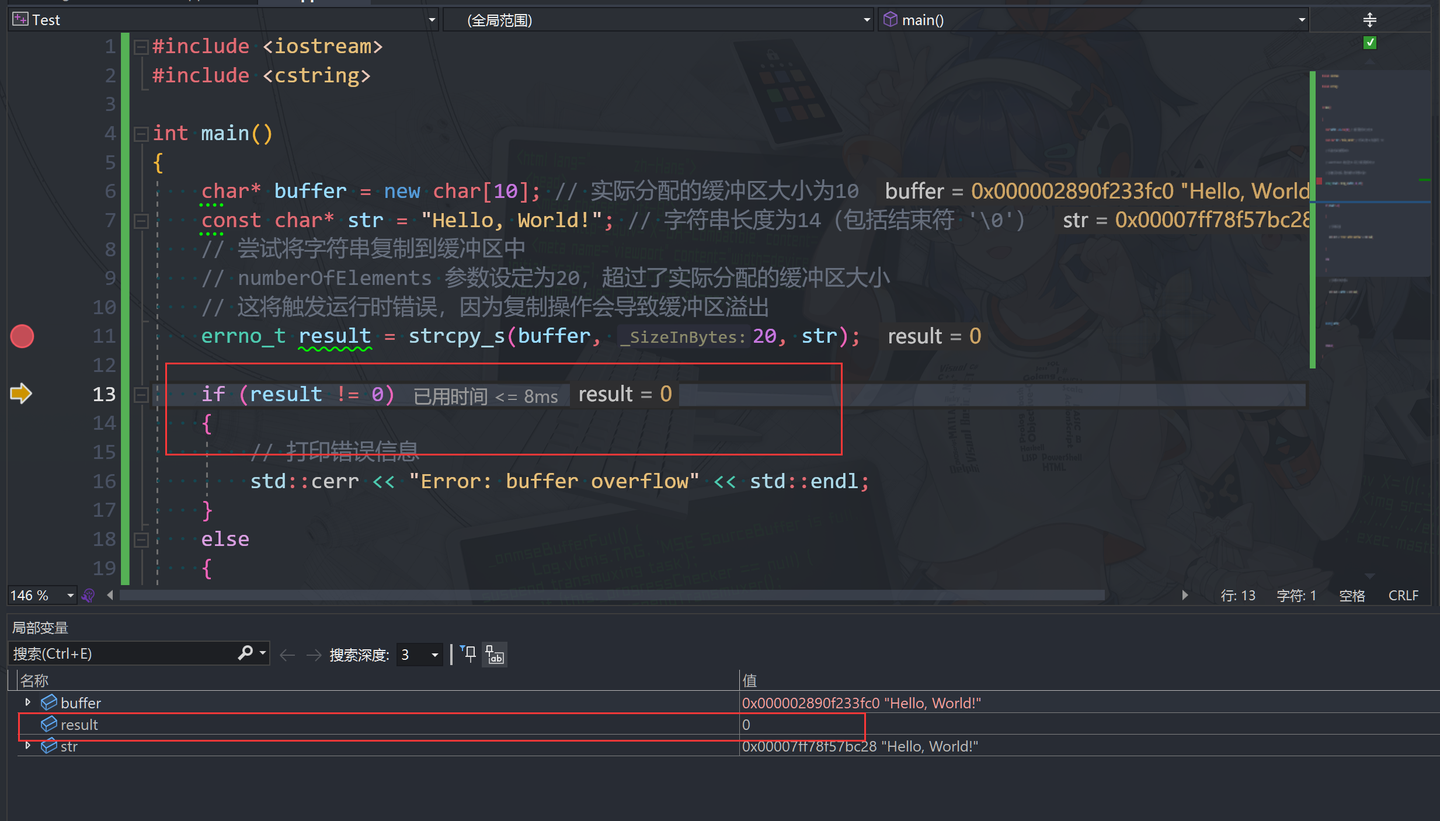This screenshot has height=821, width=1440.
Task: Toggle the red breakpoint on line 11
Action: (22, 336)
